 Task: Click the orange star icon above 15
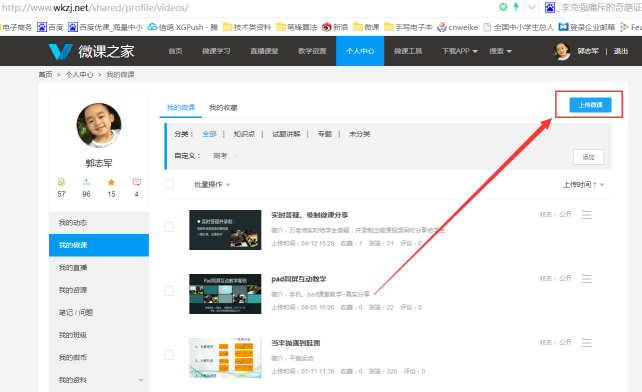[x=111, y=182]
